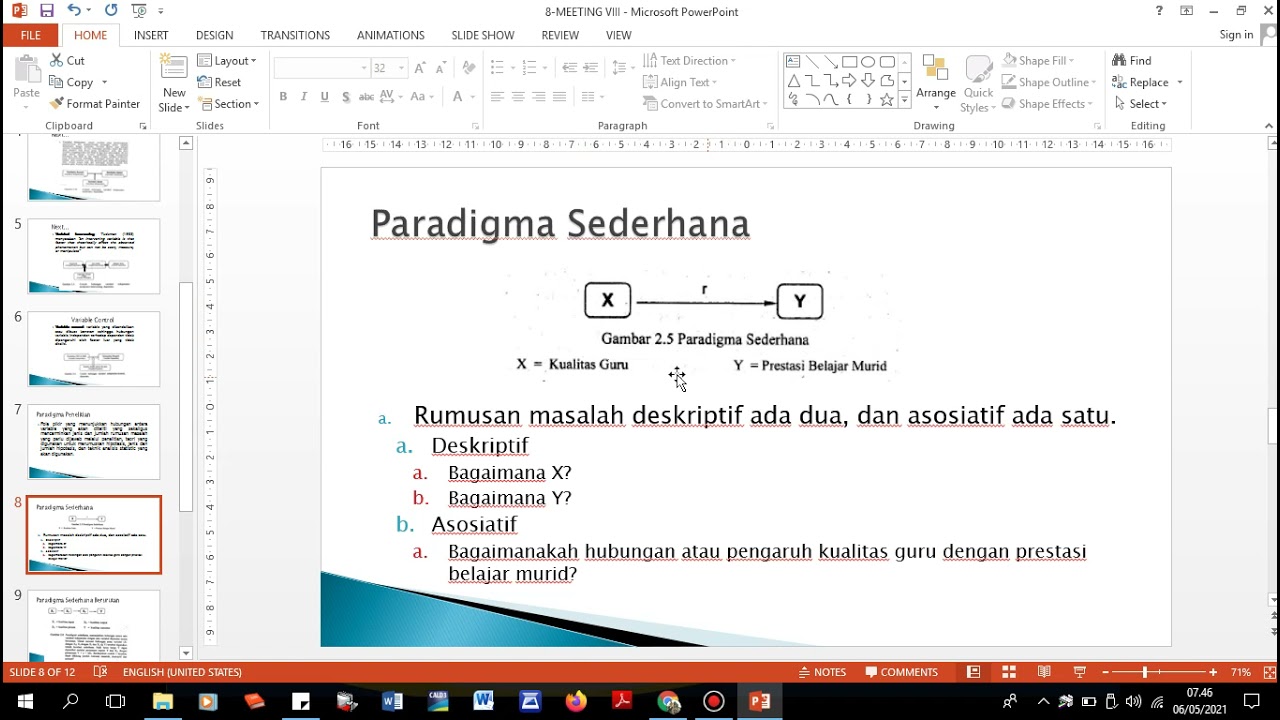The height and width of the screenshot is (720, 1280).
Task: Switch to the TRANSITIONS tab
Action: coord(295,35)
